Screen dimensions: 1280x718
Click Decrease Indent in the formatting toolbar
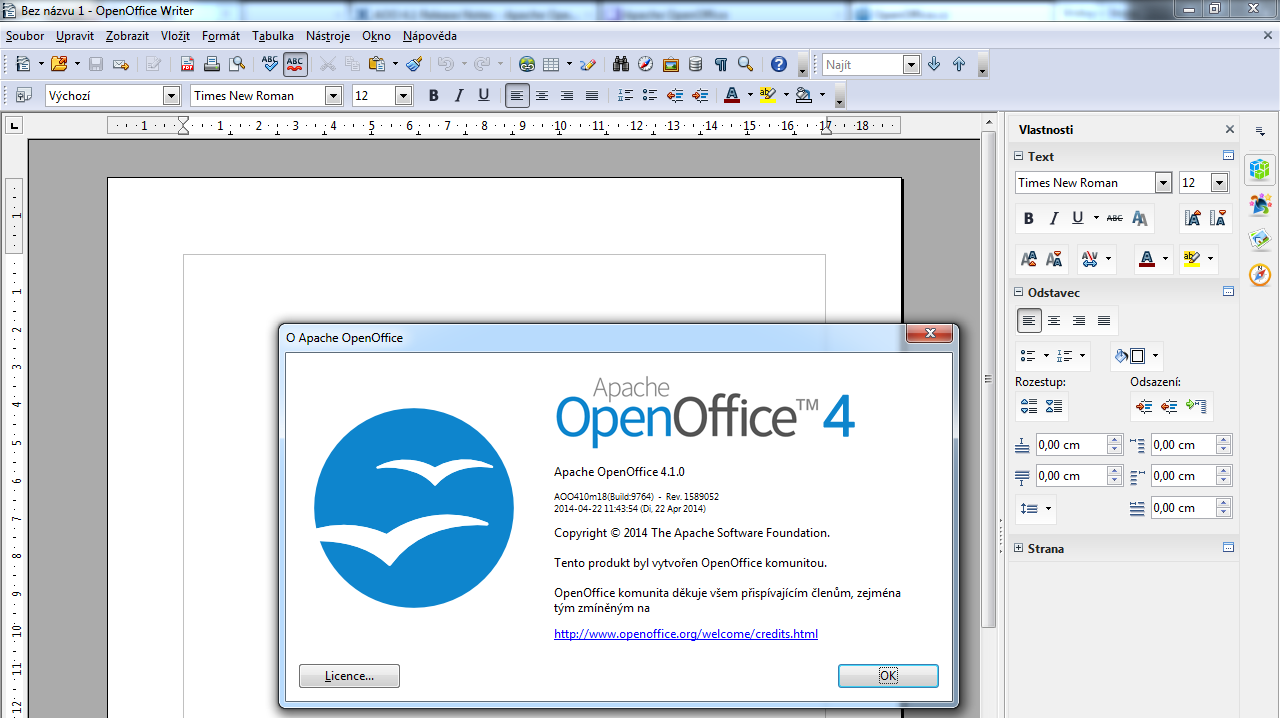pyautogui.click(x=675, y=95)
